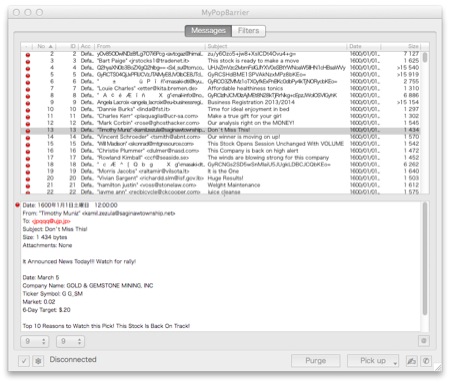
Task: Toggle red marker on Christie Plummer message
Action: (x=28, y=151)
